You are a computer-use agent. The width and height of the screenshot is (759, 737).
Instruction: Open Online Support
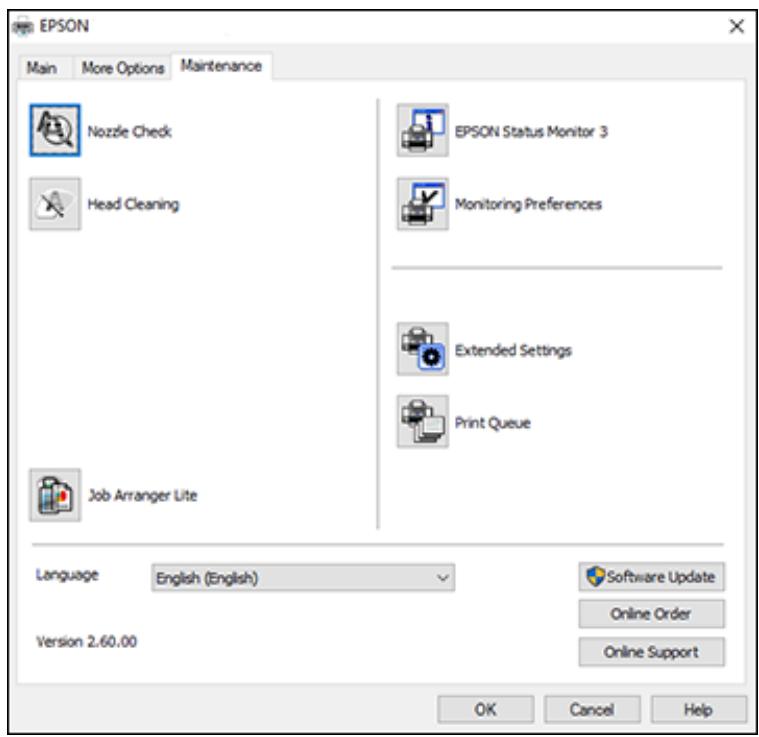click(652, 652)
